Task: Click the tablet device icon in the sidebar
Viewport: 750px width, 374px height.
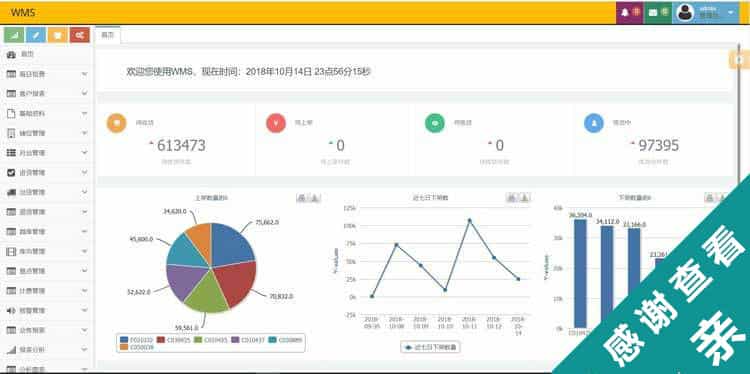Action: (11, 133)
